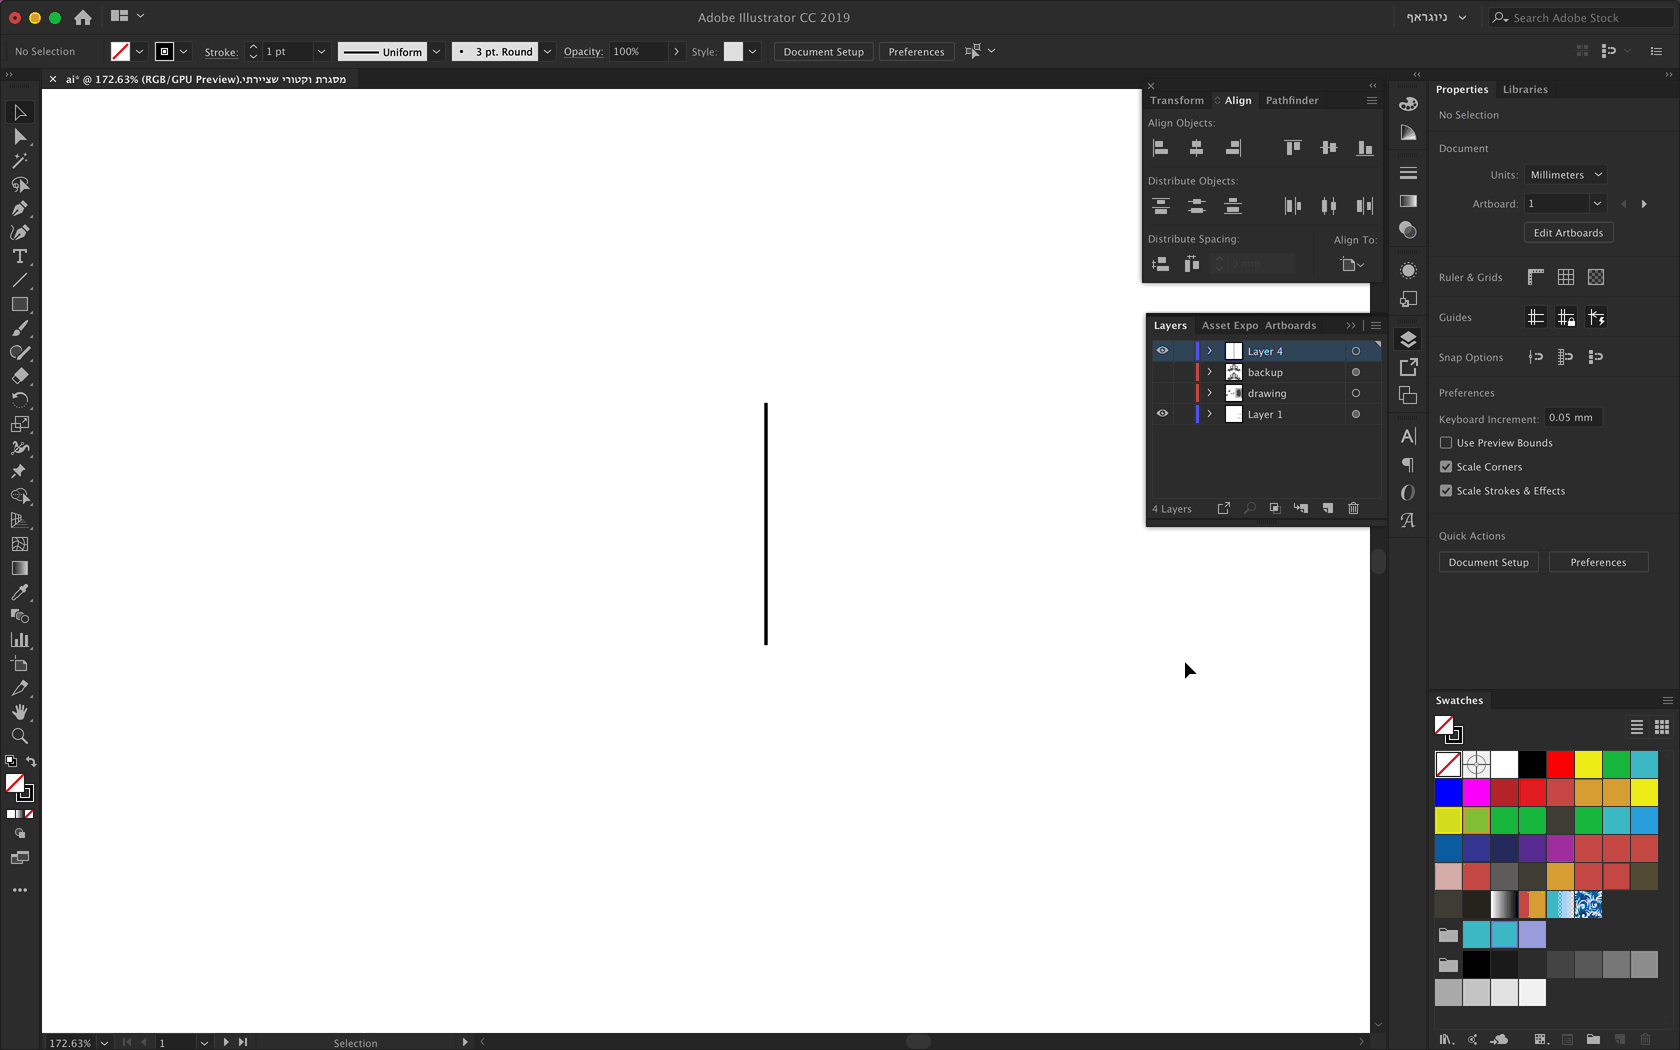The height and width of the screenshot is (1050, 1680).
Task: Click Preferences under Quick Actions
Action: pyautogui.click(x=1598, y=563)
